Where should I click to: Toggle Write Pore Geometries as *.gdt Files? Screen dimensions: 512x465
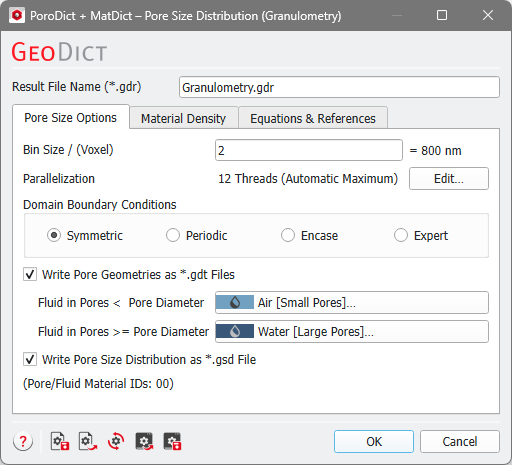[30, 275]
